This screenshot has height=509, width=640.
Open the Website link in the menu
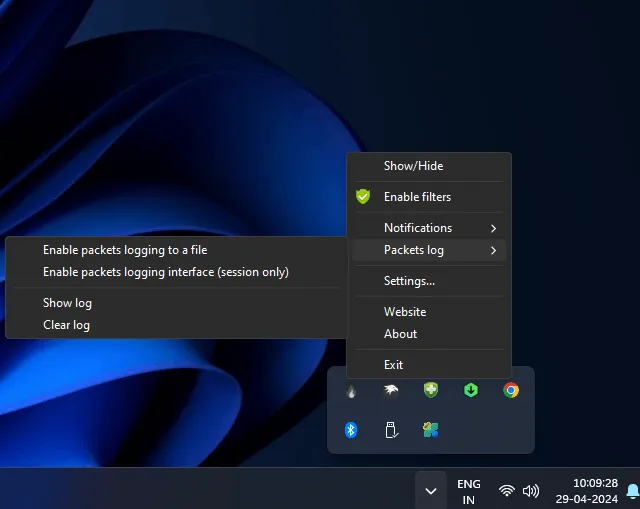click(x=405, y=312)
